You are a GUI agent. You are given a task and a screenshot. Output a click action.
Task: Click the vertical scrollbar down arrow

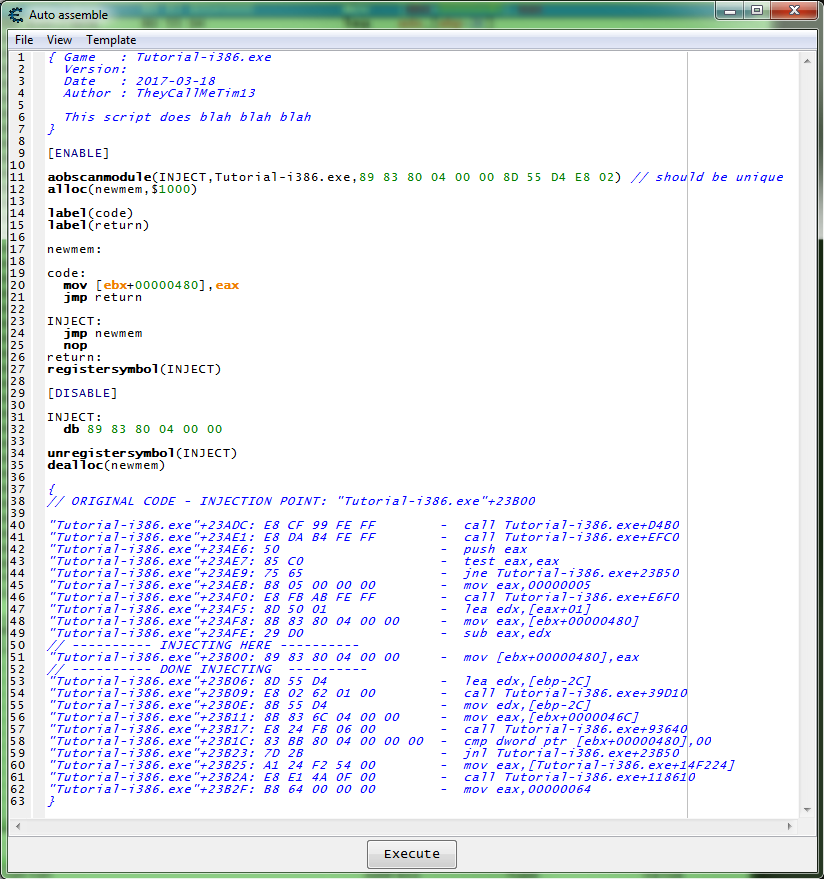point(808,810)
